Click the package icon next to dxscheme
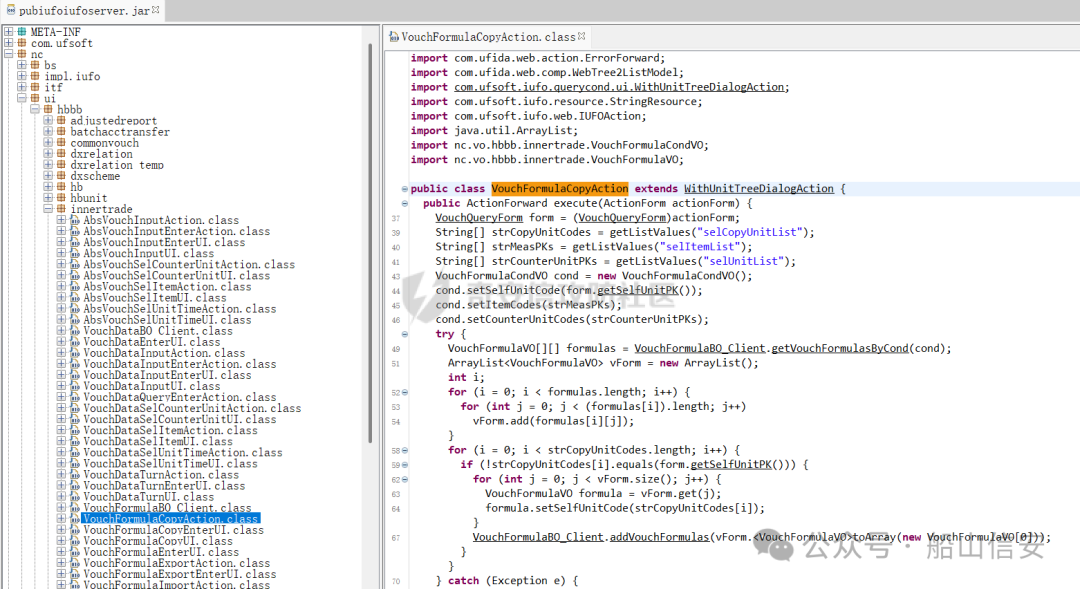The height and width of the screenshot is (589, 1080). [61, 176]
